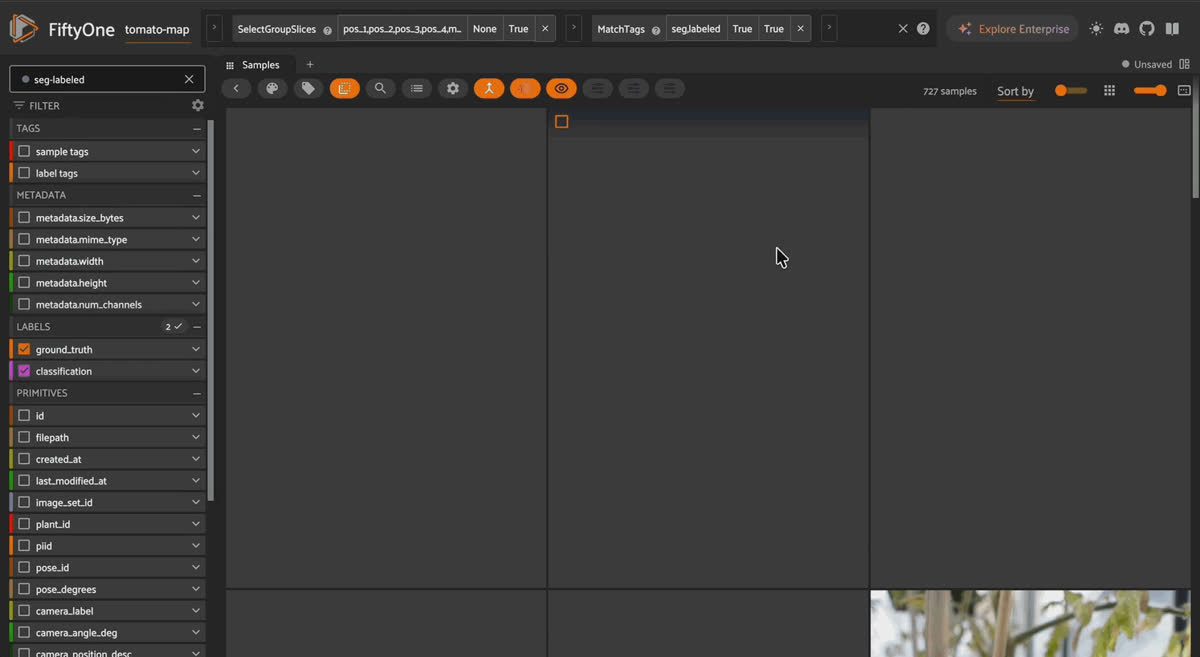Screen dimensions: 1200x657
Task: Click the FILTER label in sidebar
Action: (x=44, y=105)
